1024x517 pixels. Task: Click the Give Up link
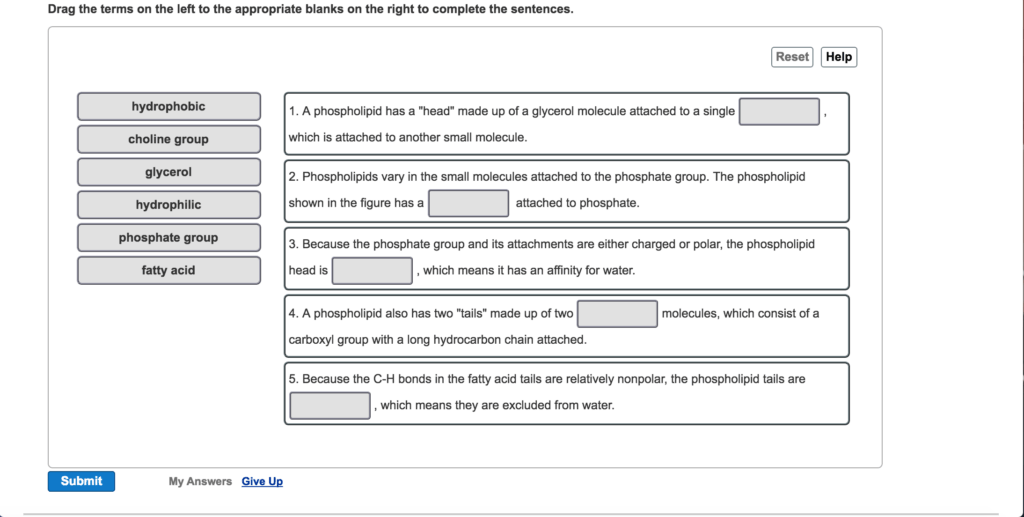click(x=262, y=482)
